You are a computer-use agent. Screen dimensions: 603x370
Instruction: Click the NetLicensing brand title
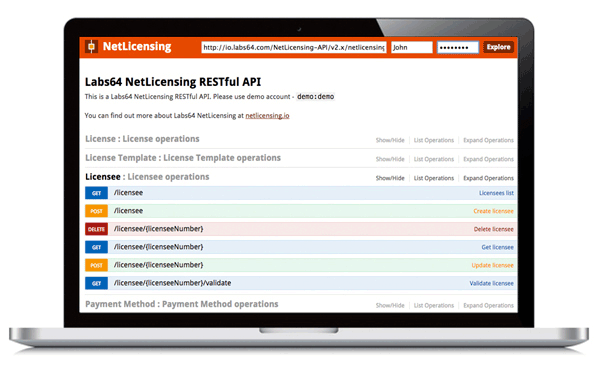coord(137,47)
